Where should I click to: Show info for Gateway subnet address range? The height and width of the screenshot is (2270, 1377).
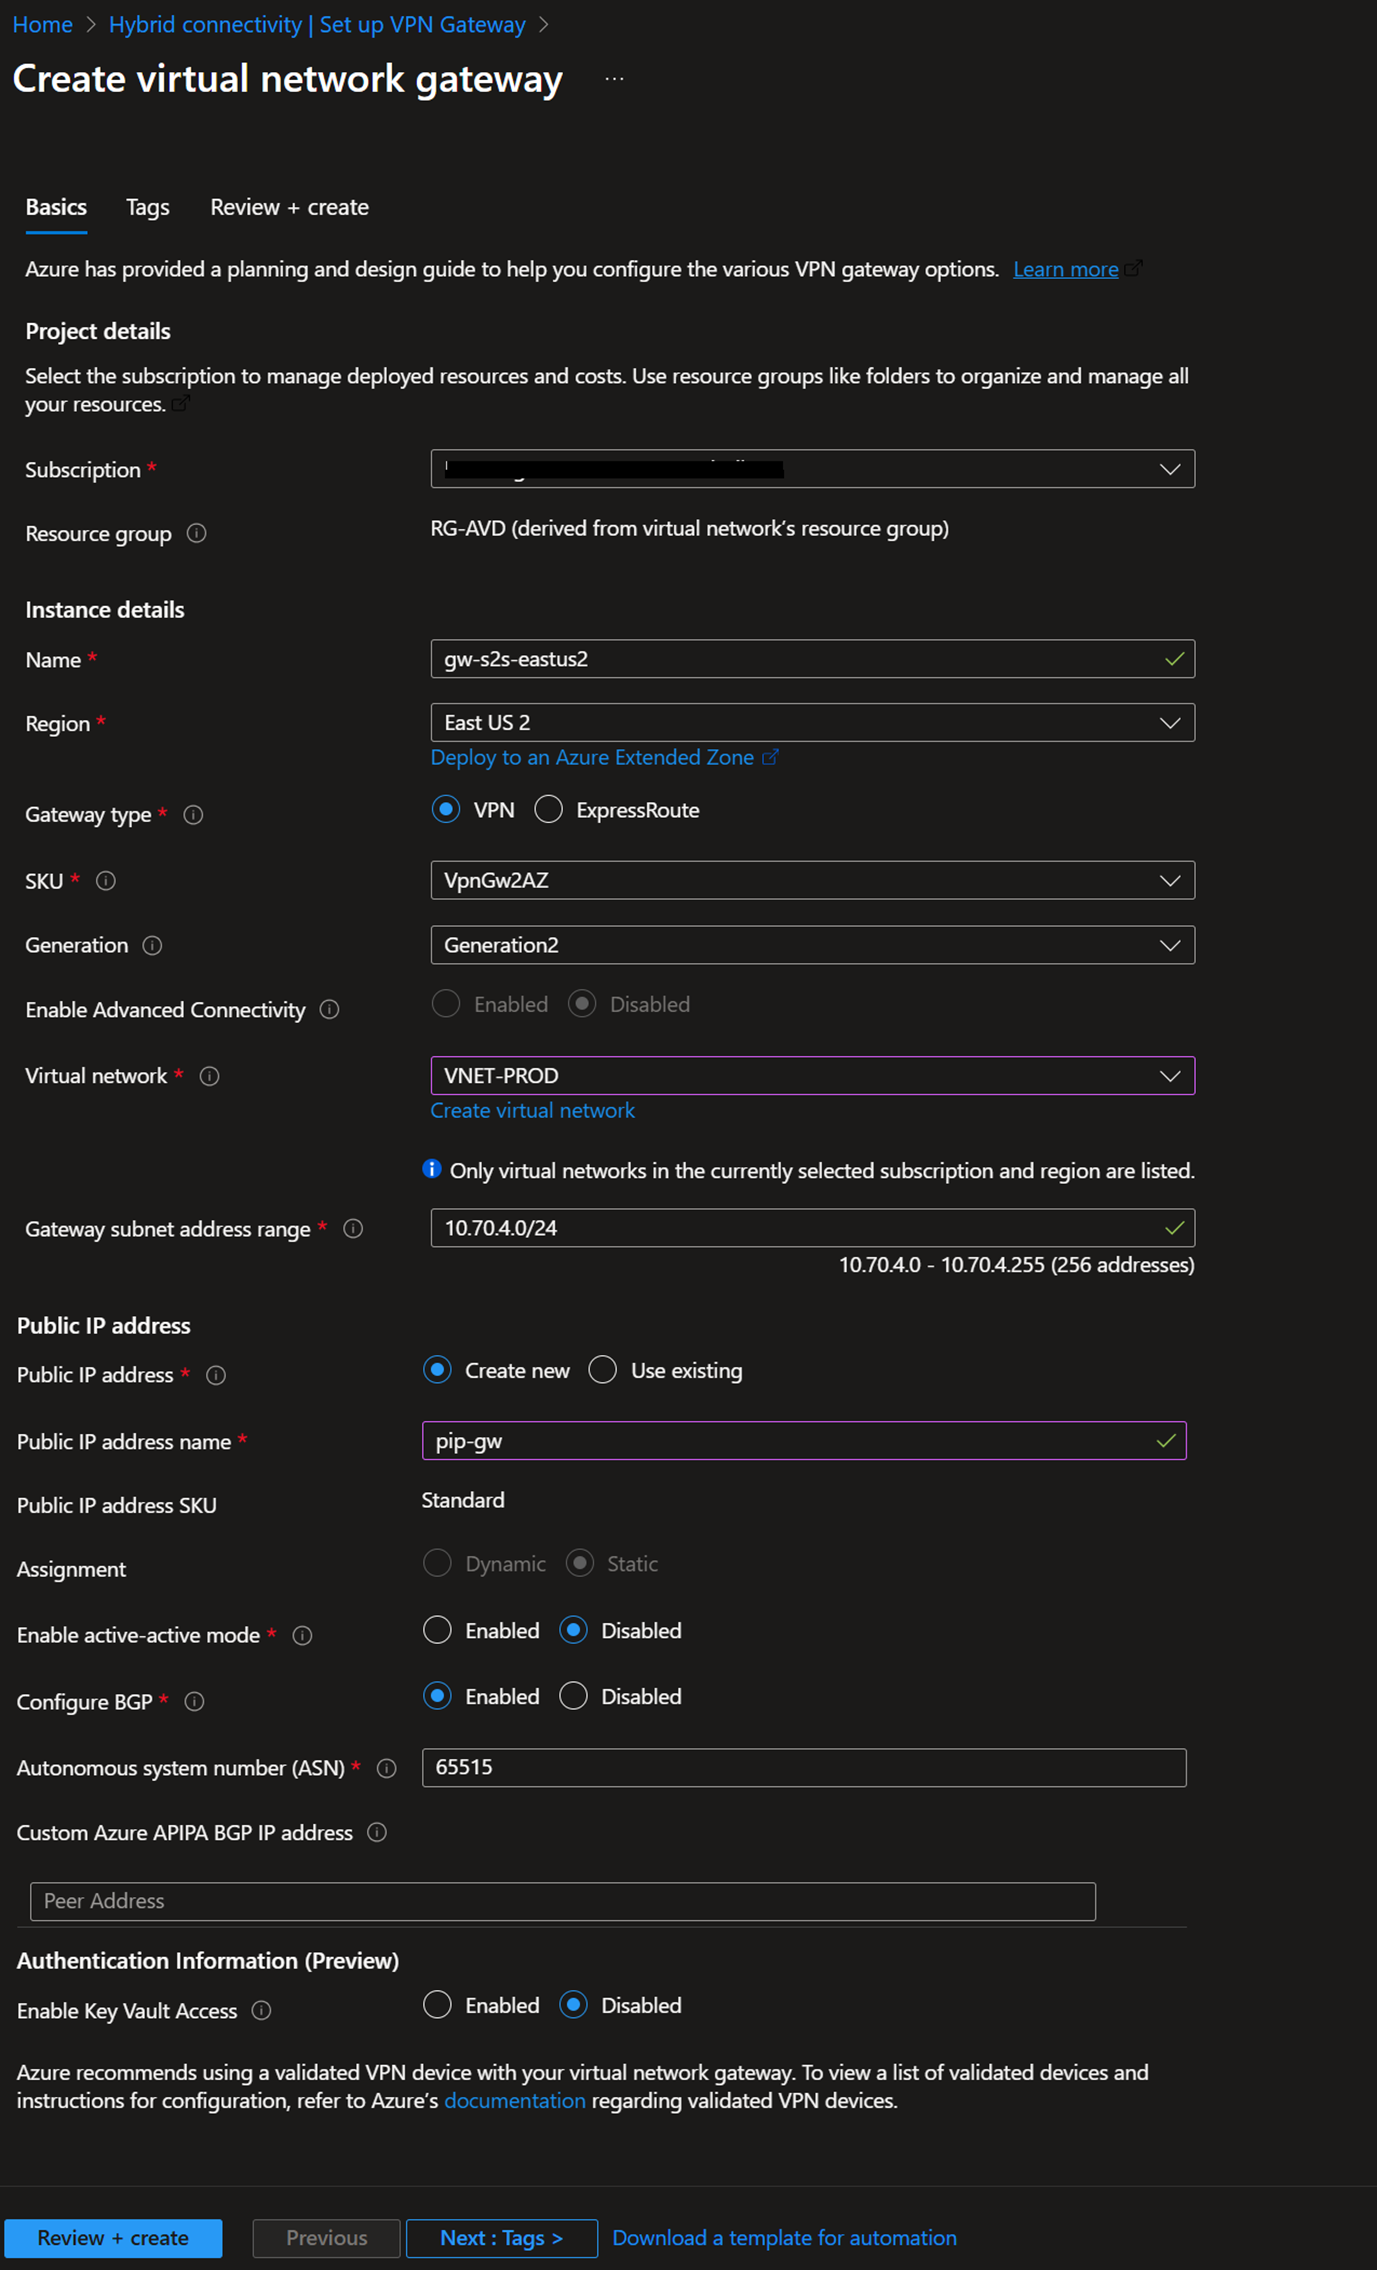[x=353, y=1229]
